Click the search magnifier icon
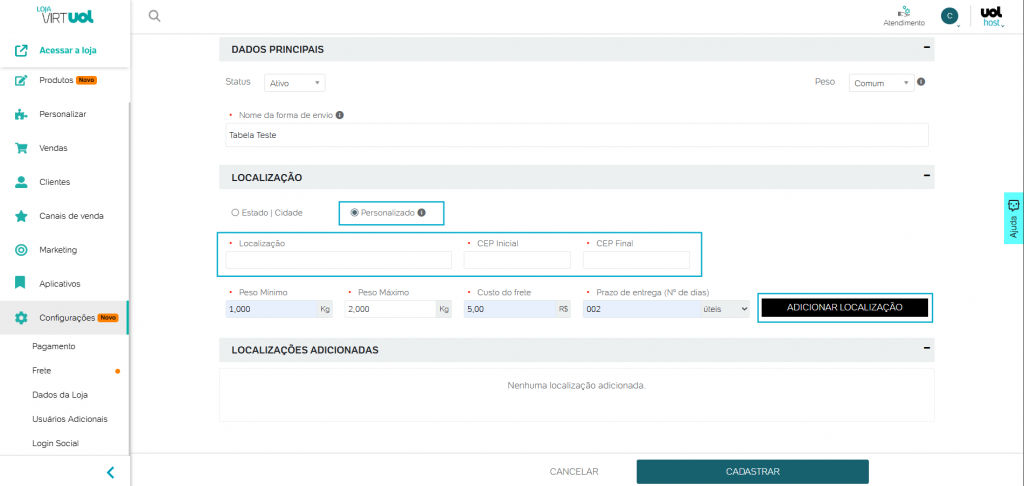 coord(154,16)
